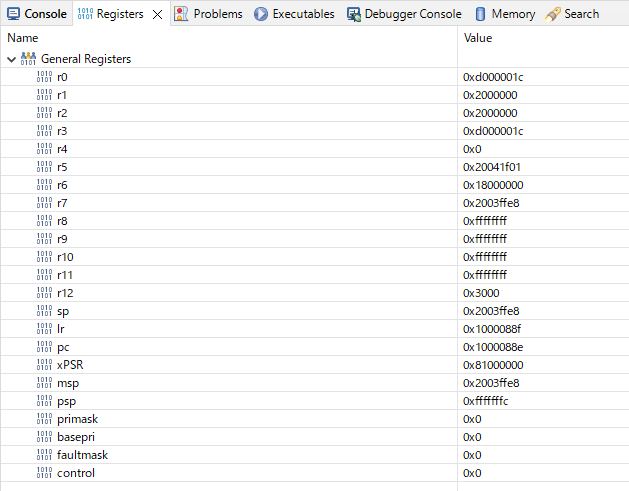Image resolution: width=629 pixels, height=491 pixels.
Task: Click the register icon beside r0
Action: 44,77
